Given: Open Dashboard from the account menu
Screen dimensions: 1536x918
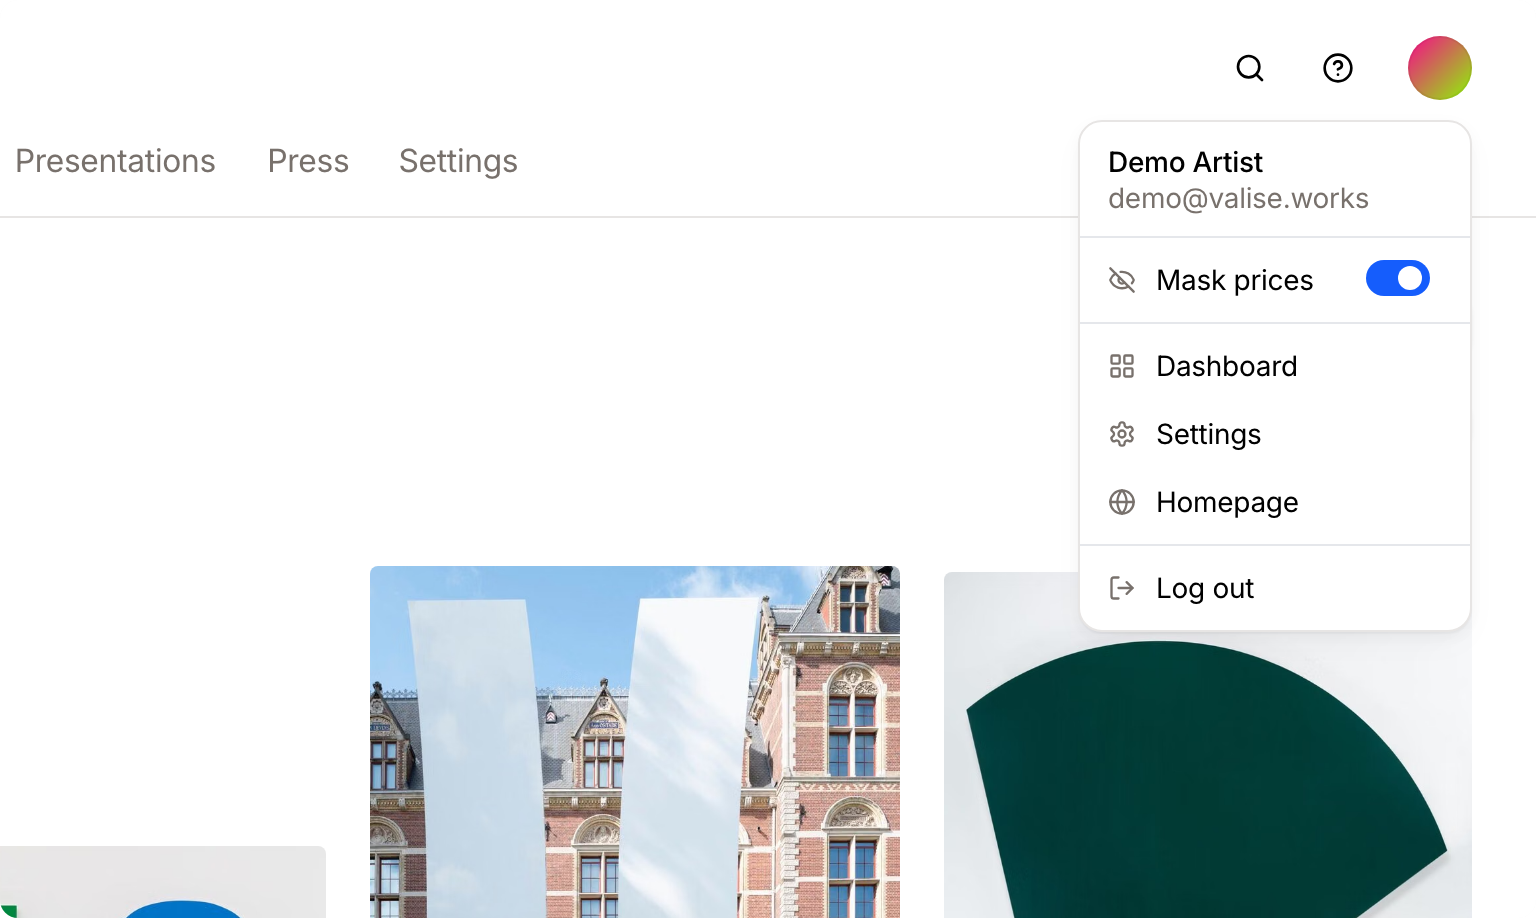Looking at the screenshot, I should [x=1275, y=366].
